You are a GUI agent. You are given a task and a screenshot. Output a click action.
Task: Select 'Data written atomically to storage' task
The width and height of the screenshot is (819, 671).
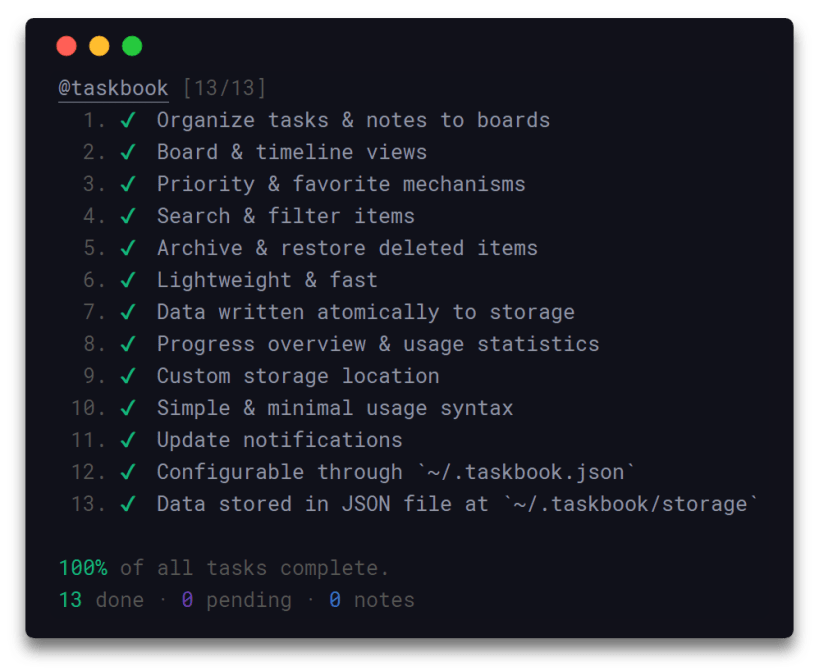(365, 312)
